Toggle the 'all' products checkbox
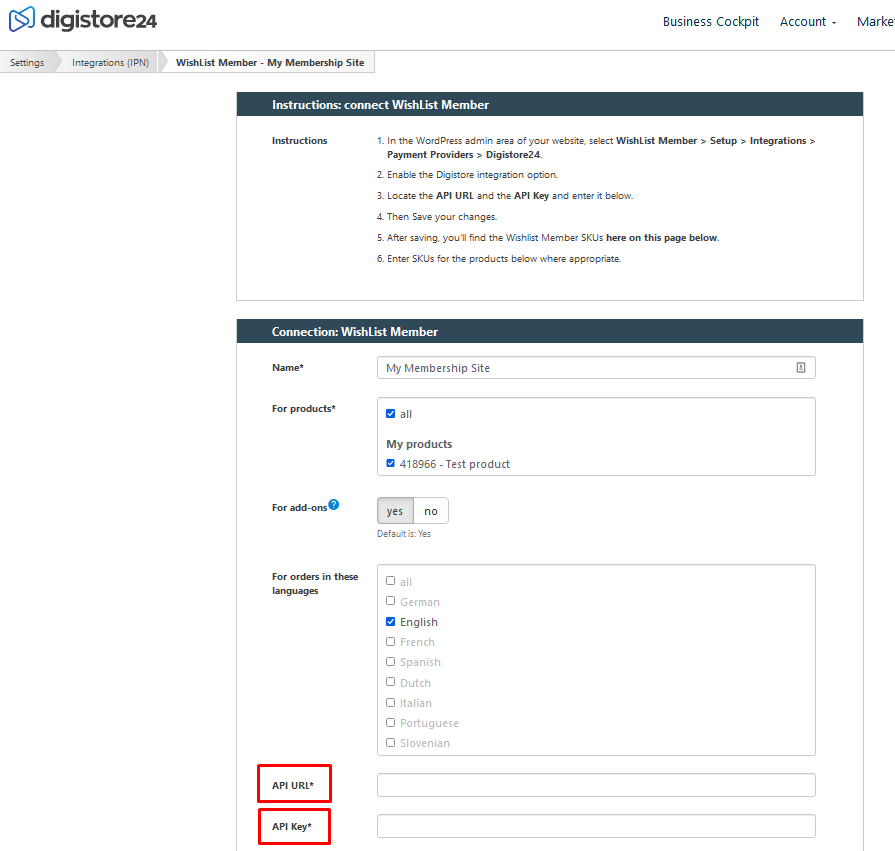The height and width of the screenshot is (851, 895). 390,414
